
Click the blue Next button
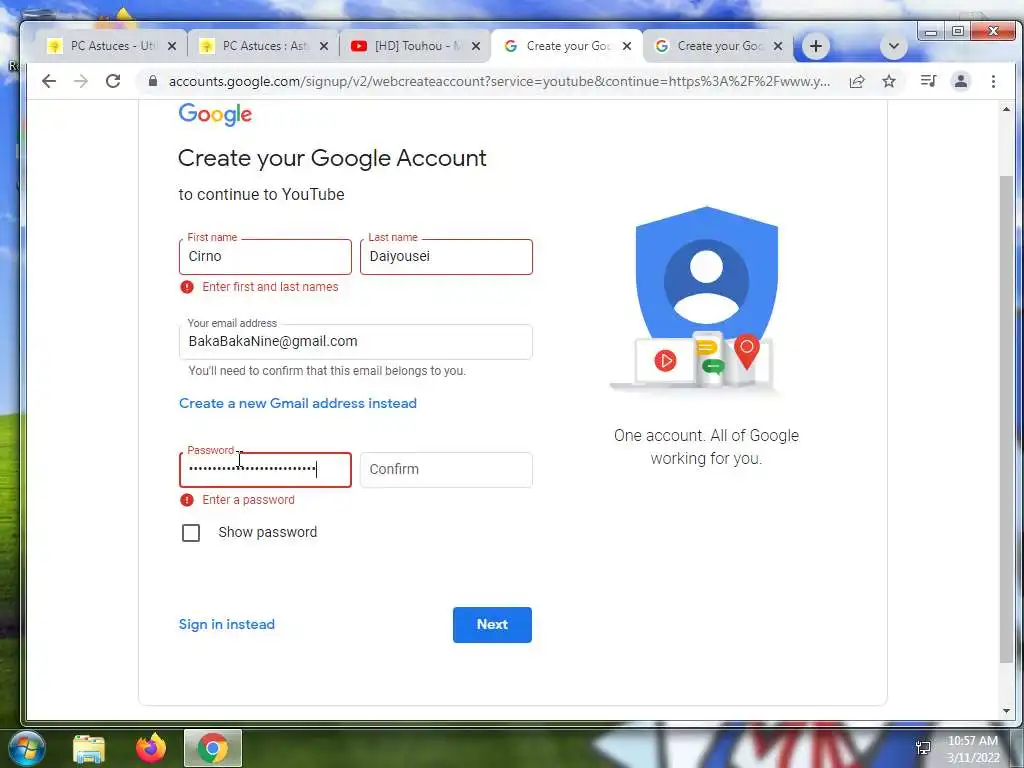(492, 625)
